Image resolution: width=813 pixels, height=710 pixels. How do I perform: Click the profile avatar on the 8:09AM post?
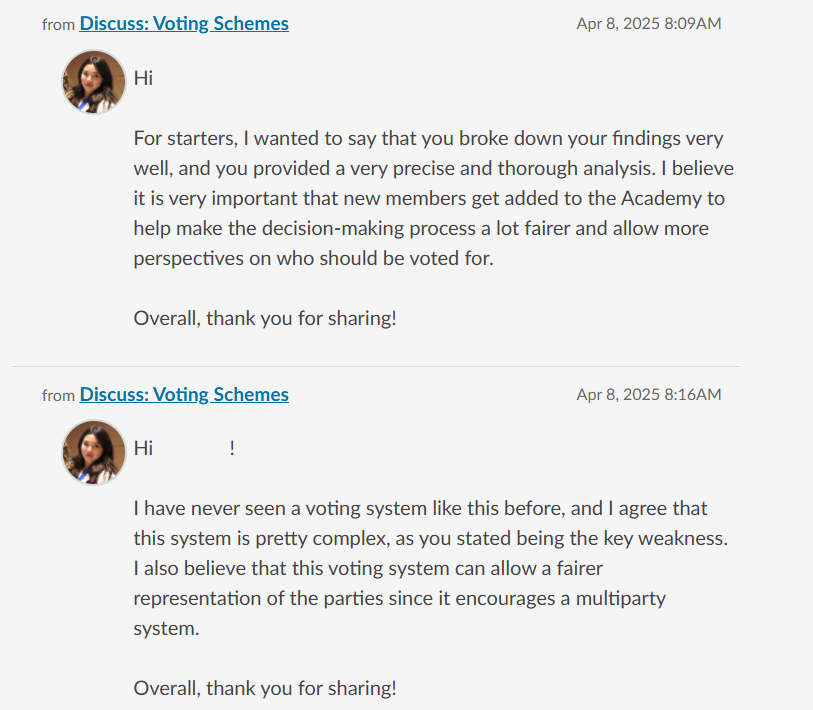click(x=94, y=82)
